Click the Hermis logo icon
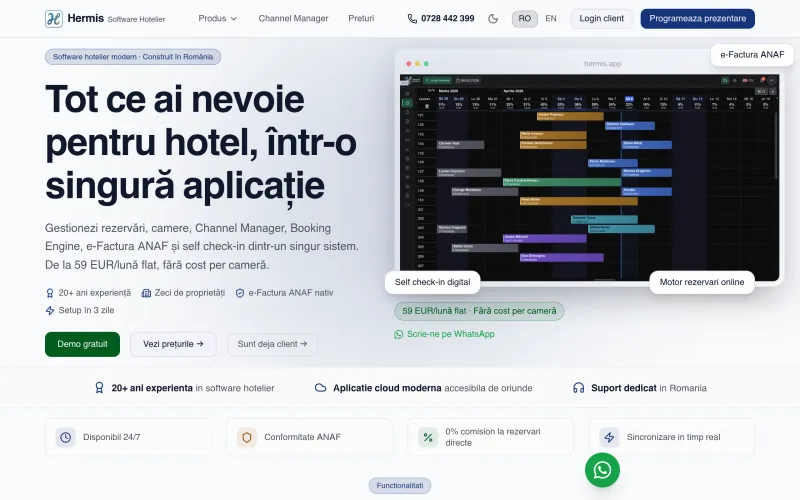The height and width of the screenshot is (500, 800). coord(54,19)
